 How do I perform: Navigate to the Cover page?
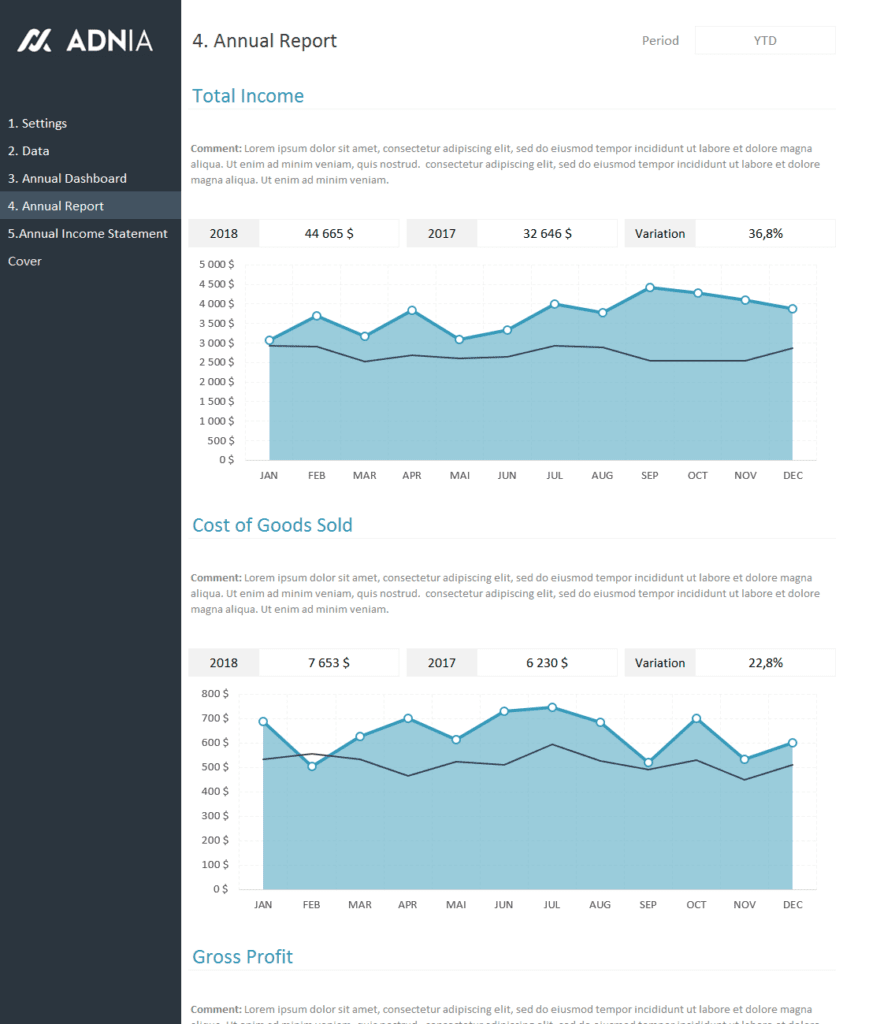click(25, 261)
